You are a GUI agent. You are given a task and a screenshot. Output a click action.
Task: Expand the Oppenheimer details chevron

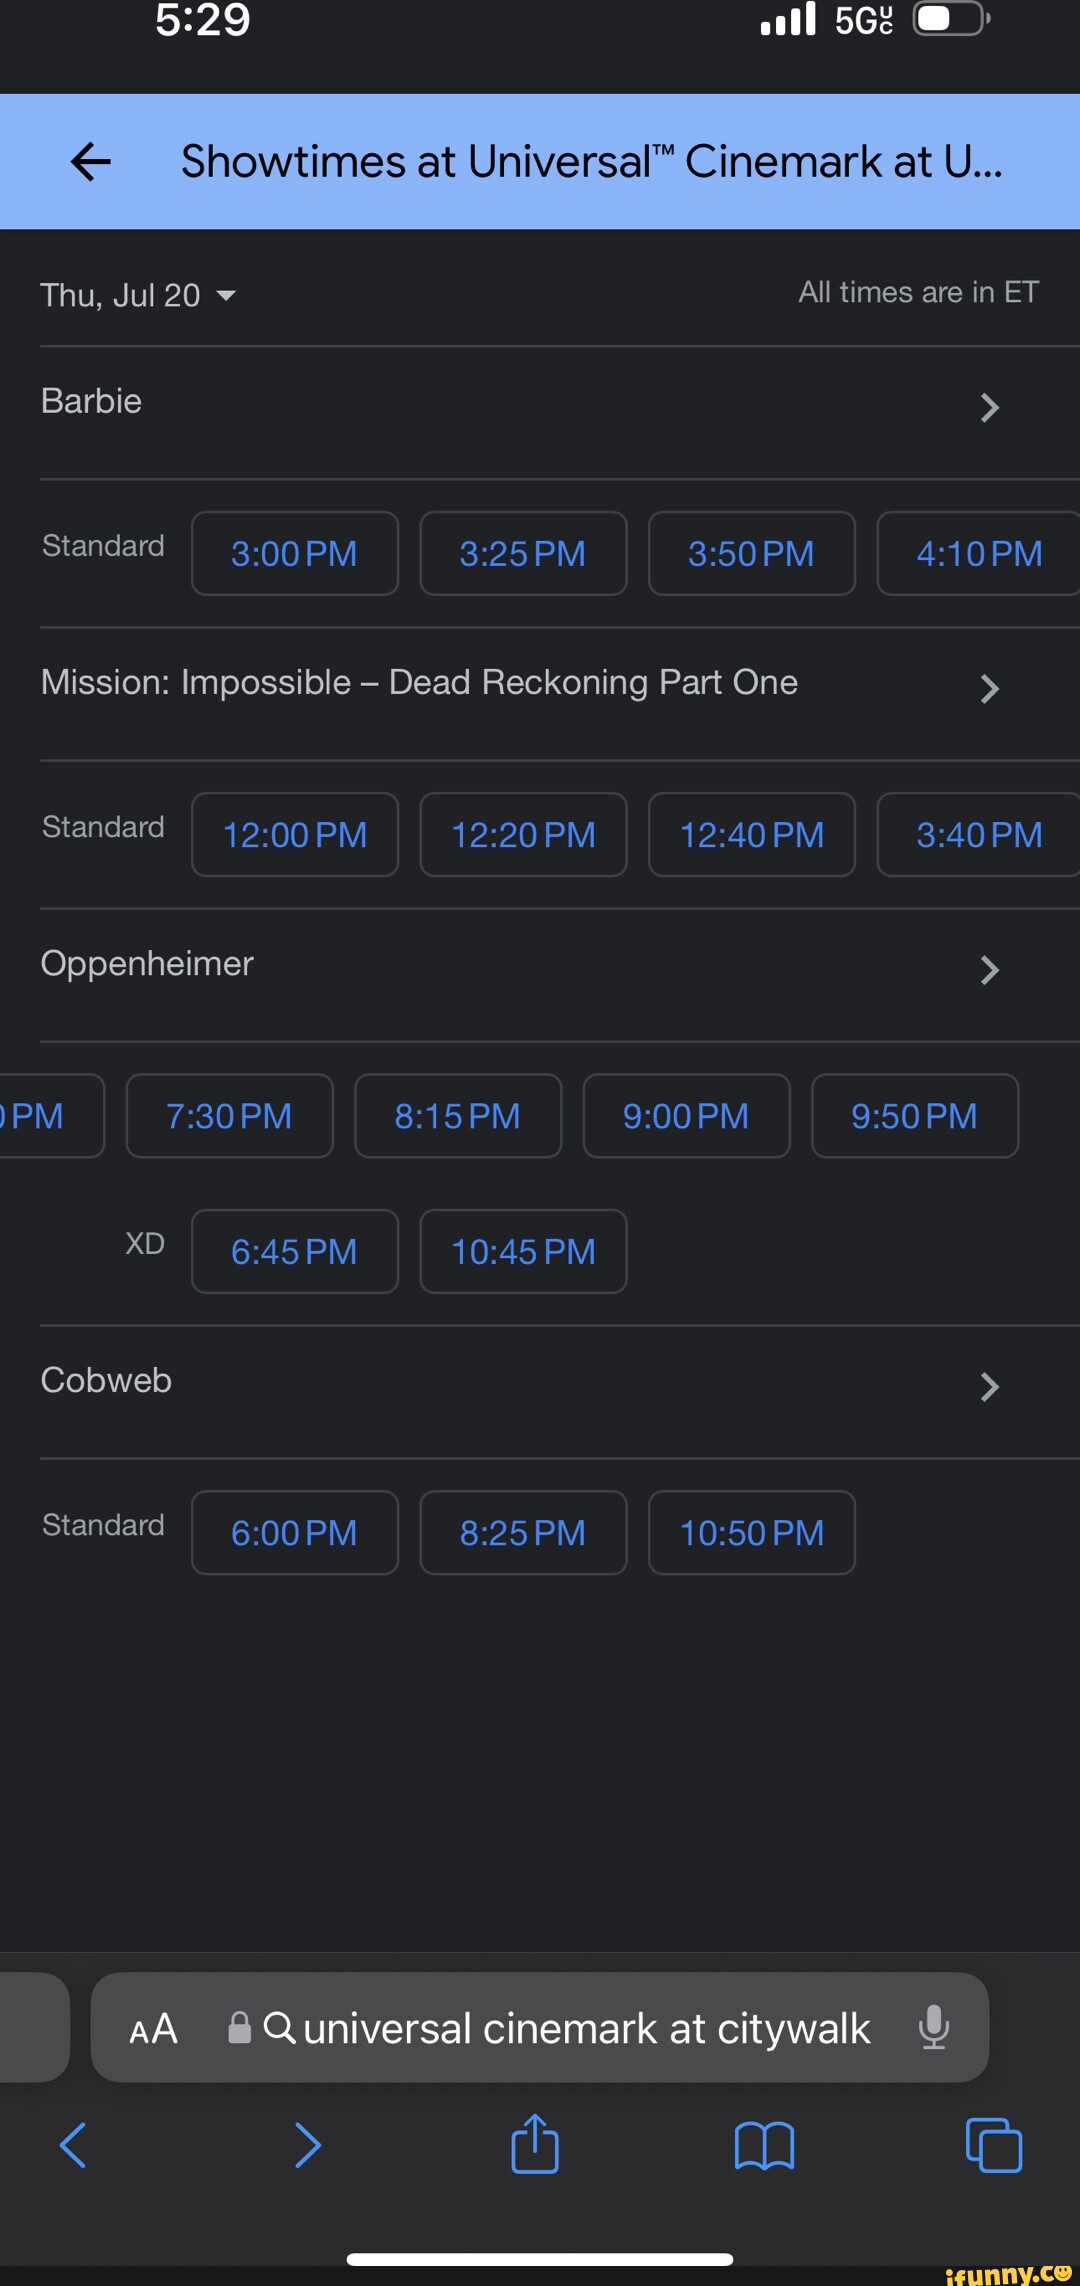pyautogui.click(x=989, y=969)
